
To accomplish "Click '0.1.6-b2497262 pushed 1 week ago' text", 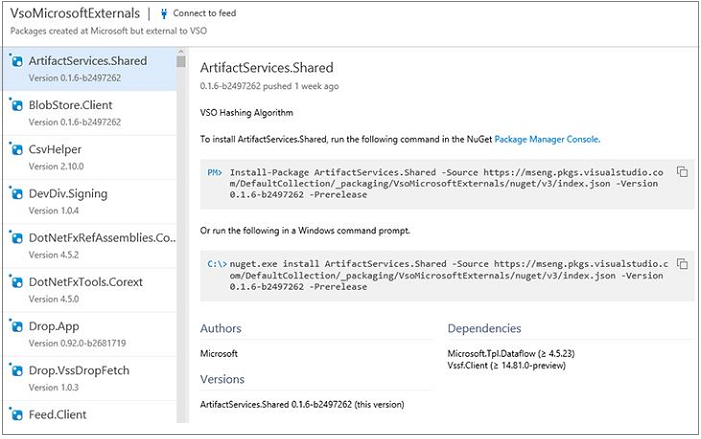I will click(x=269, y=86).
